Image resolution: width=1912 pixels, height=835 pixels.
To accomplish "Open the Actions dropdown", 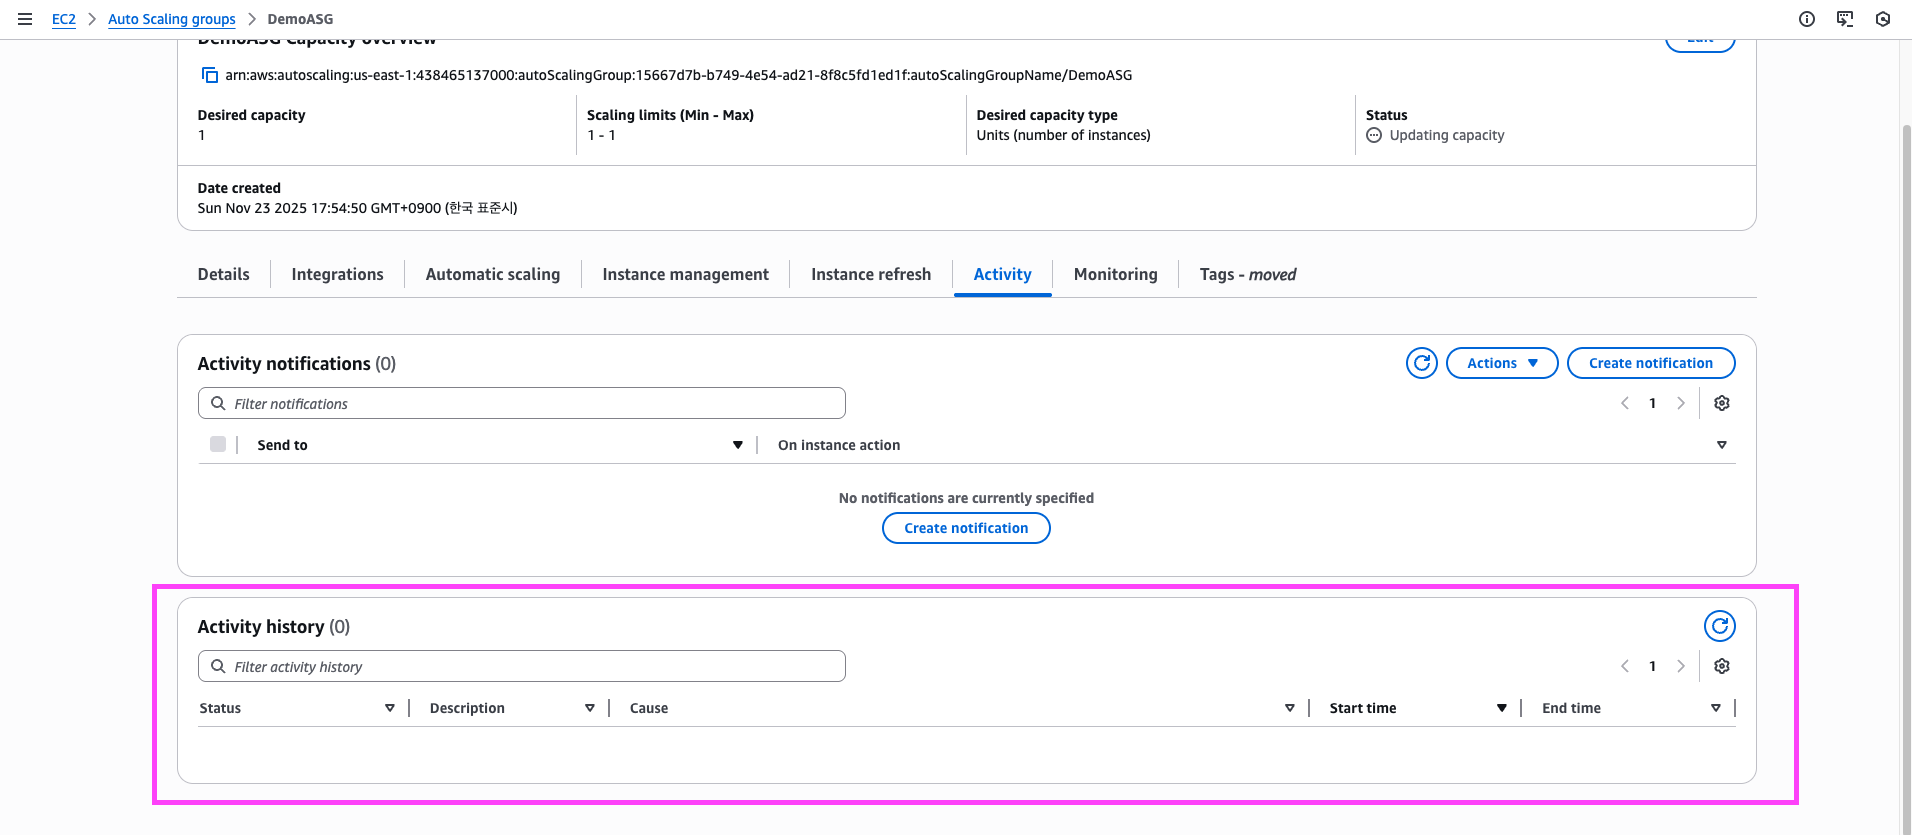I will [x=1502, y=363].
